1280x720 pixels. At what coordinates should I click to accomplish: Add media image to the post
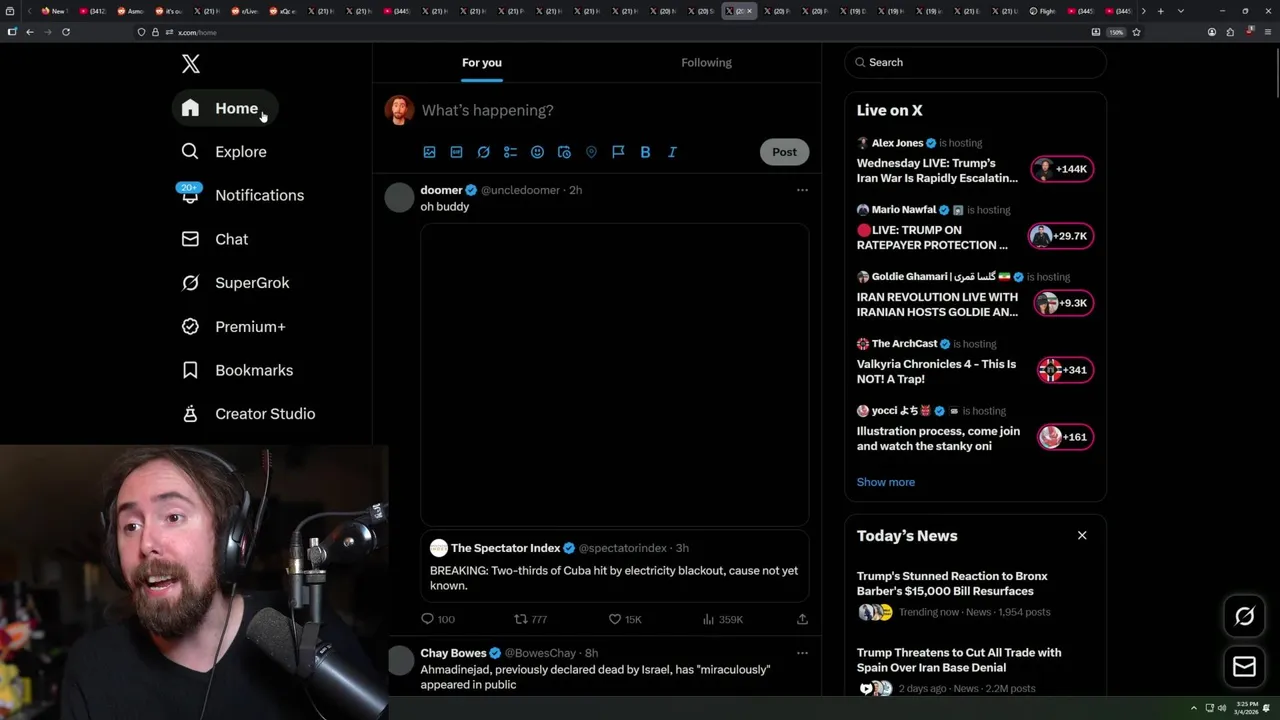(x=429, y=152)
